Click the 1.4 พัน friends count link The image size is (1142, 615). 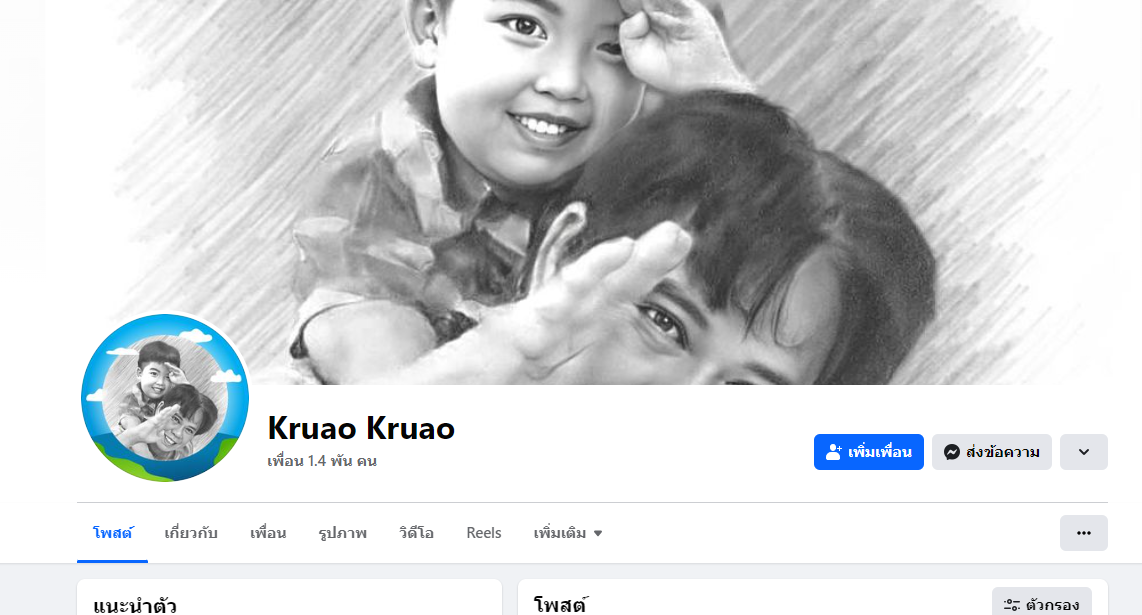322,461
